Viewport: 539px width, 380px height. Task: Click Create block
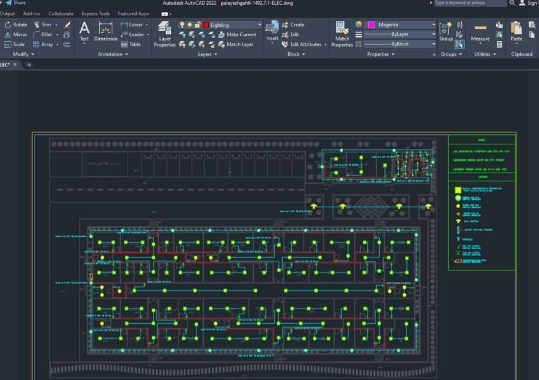tap(293, 25)
